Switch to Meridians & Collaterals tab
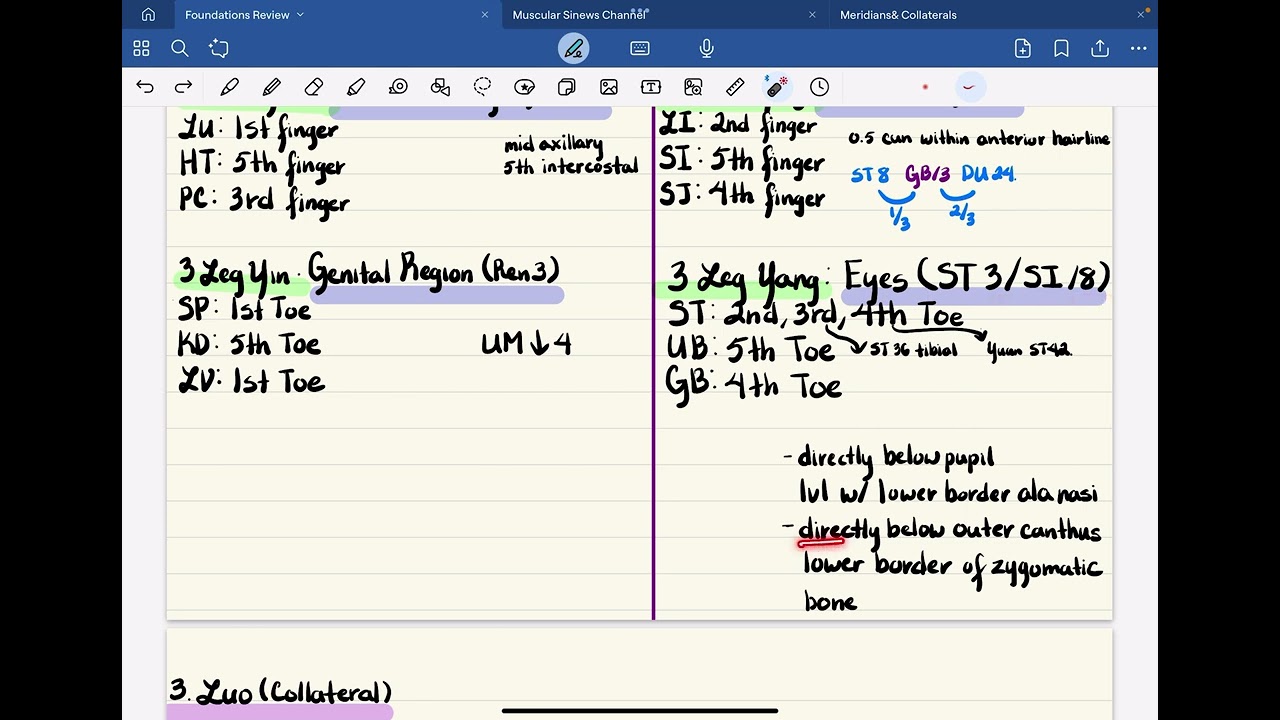This screenshot has width=1280, height=720. [898, 15]
